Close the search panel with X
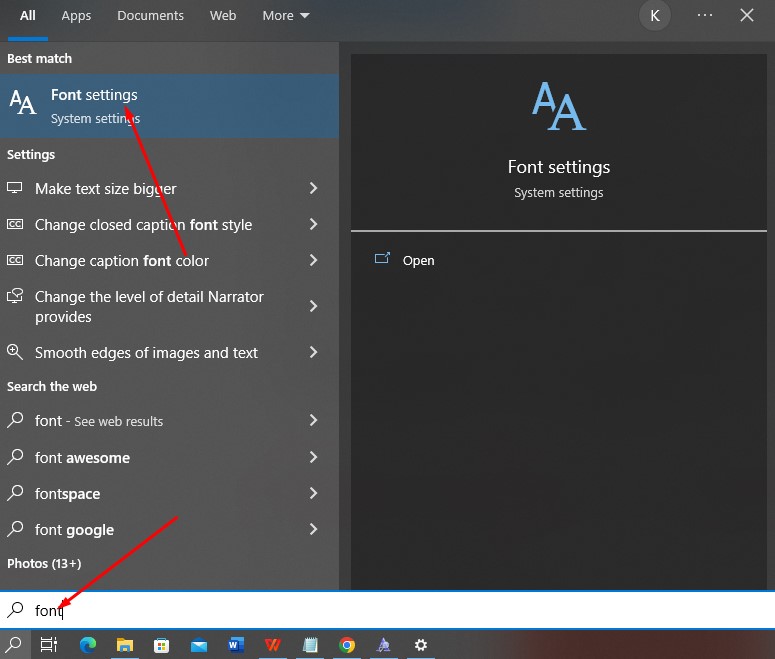 pyautogui.click(x=746, y=15)
